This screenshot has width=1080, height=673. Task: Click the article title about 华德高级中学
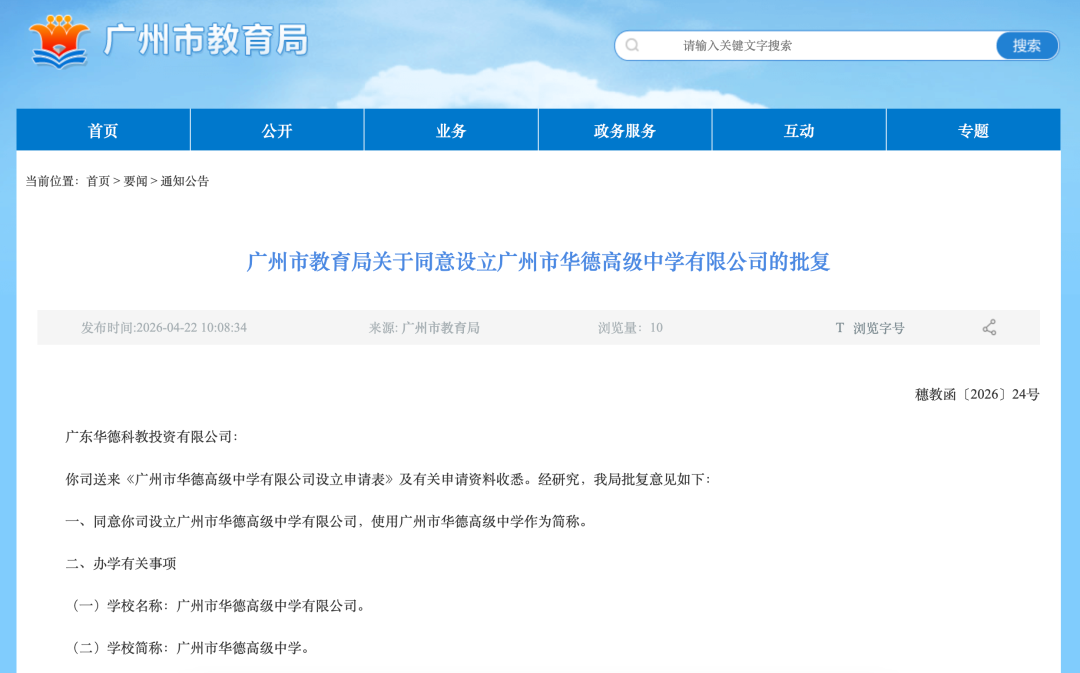pos(538,262)
